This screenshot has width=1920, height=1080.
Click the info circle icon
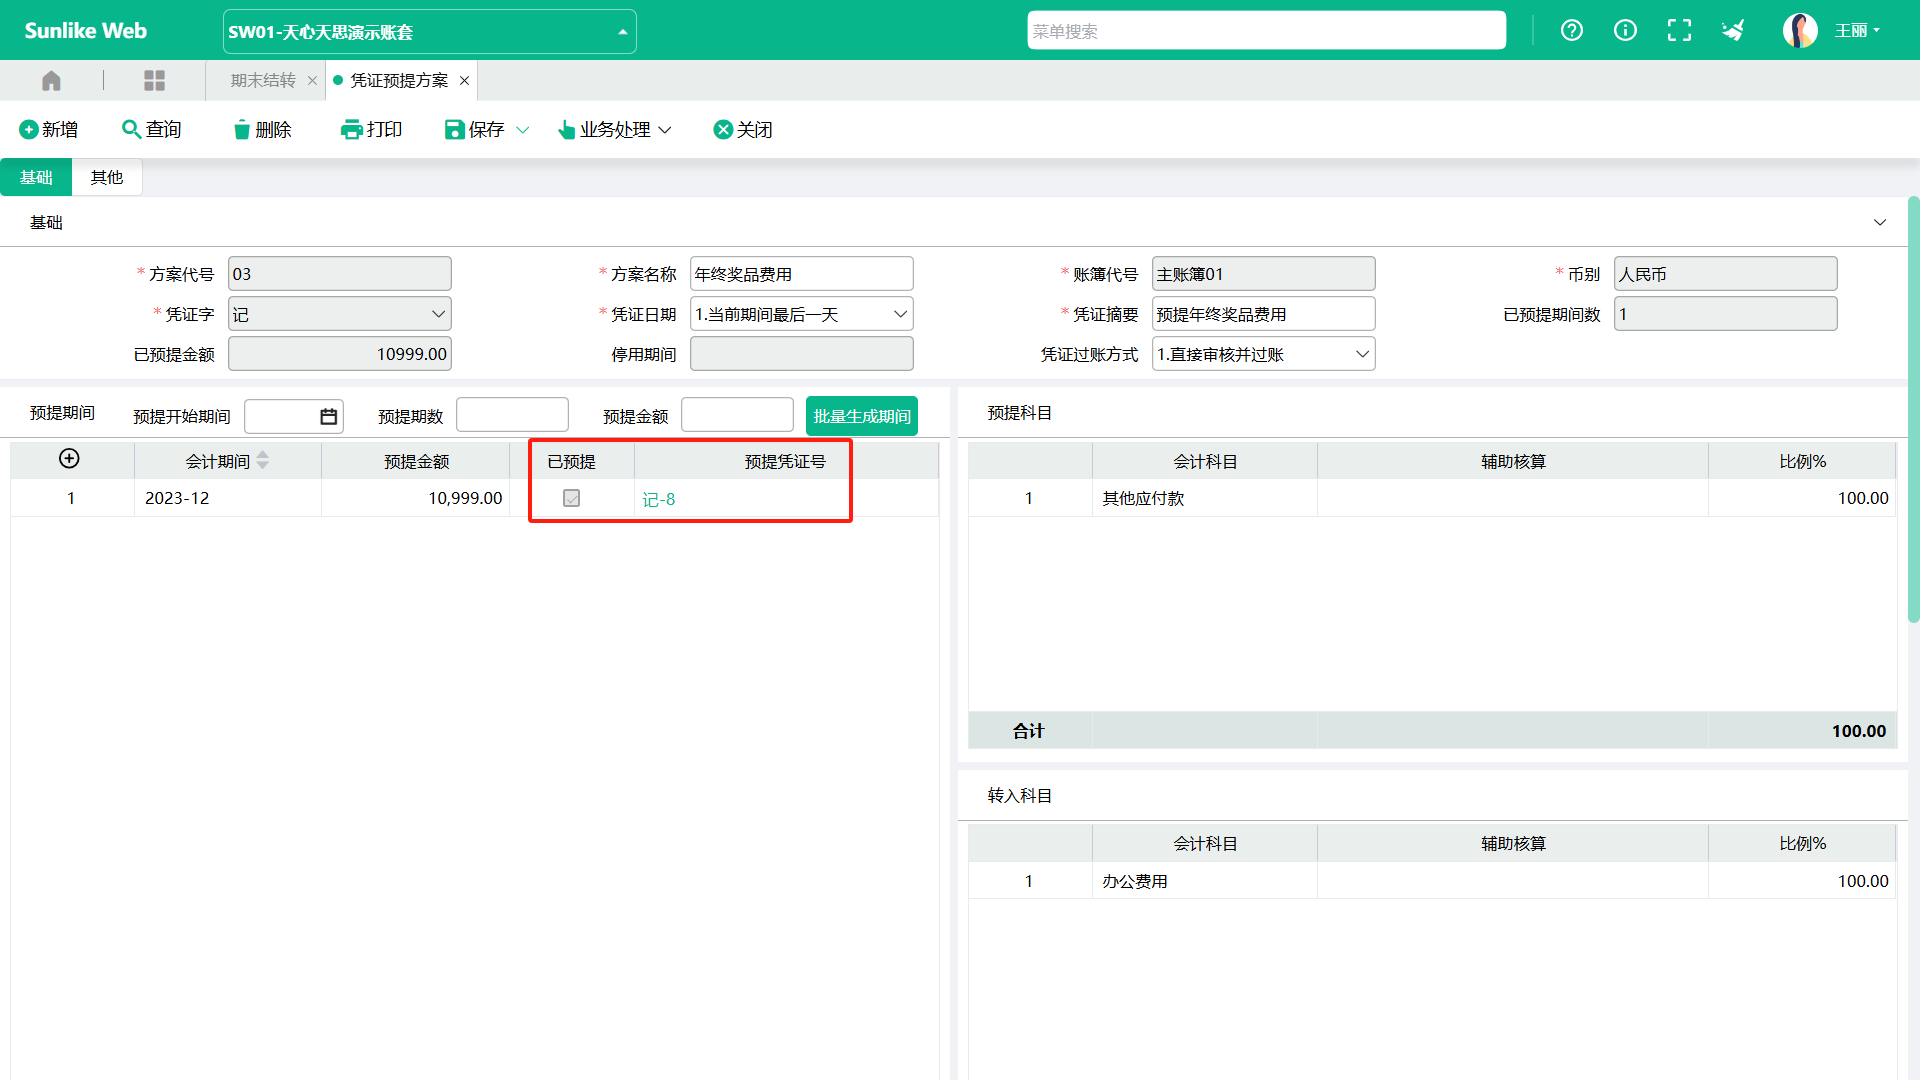click(1625, 30)
